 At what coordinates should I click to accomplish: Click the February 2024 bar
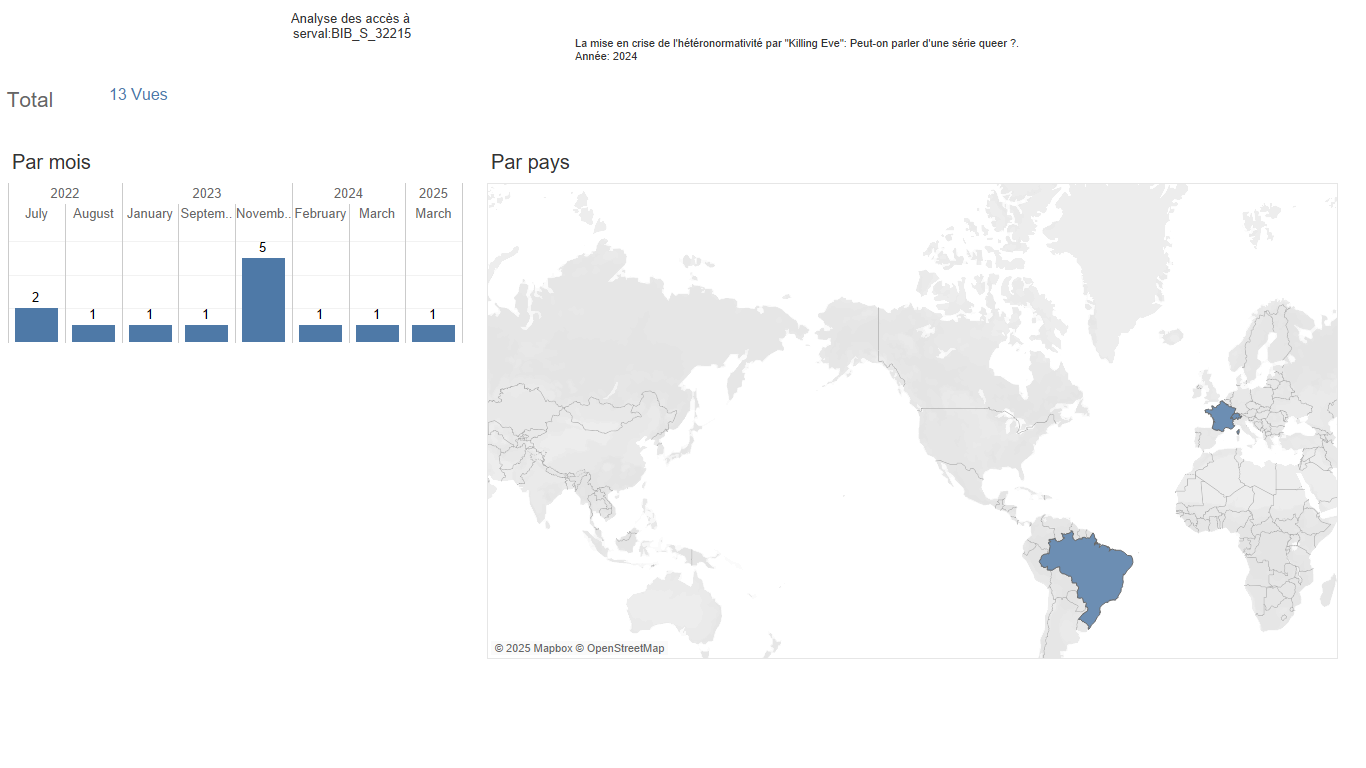point(320,333)
